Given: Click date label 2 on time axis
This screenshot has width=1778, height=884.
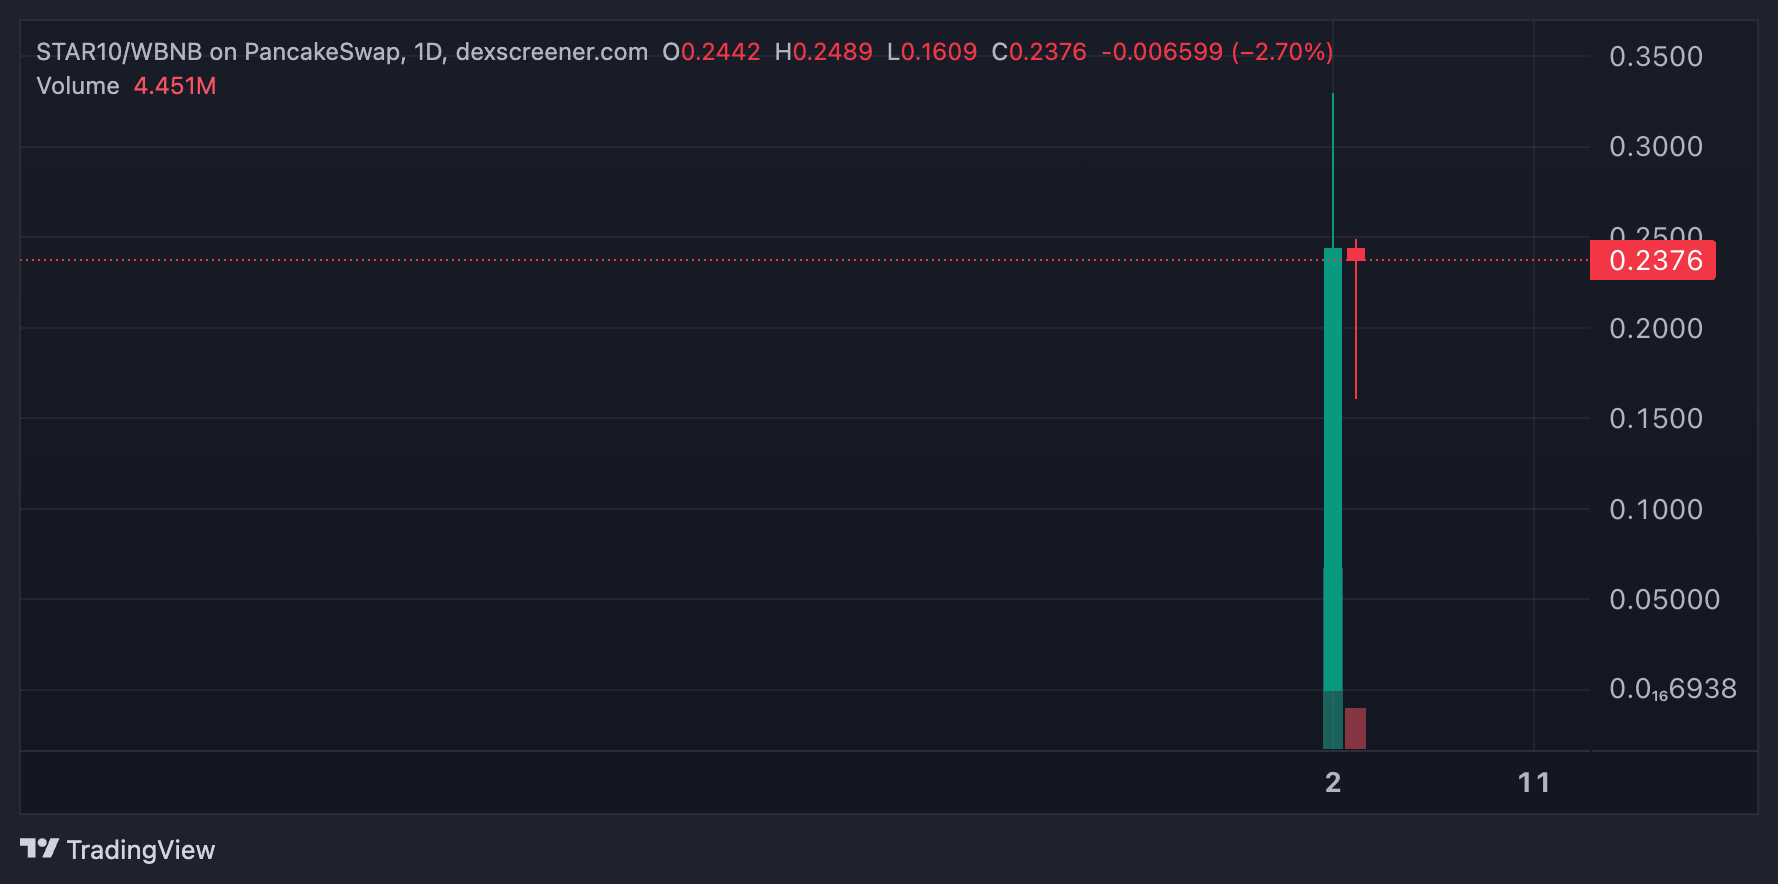Looking at the screenshot, I should point(1333,782).
